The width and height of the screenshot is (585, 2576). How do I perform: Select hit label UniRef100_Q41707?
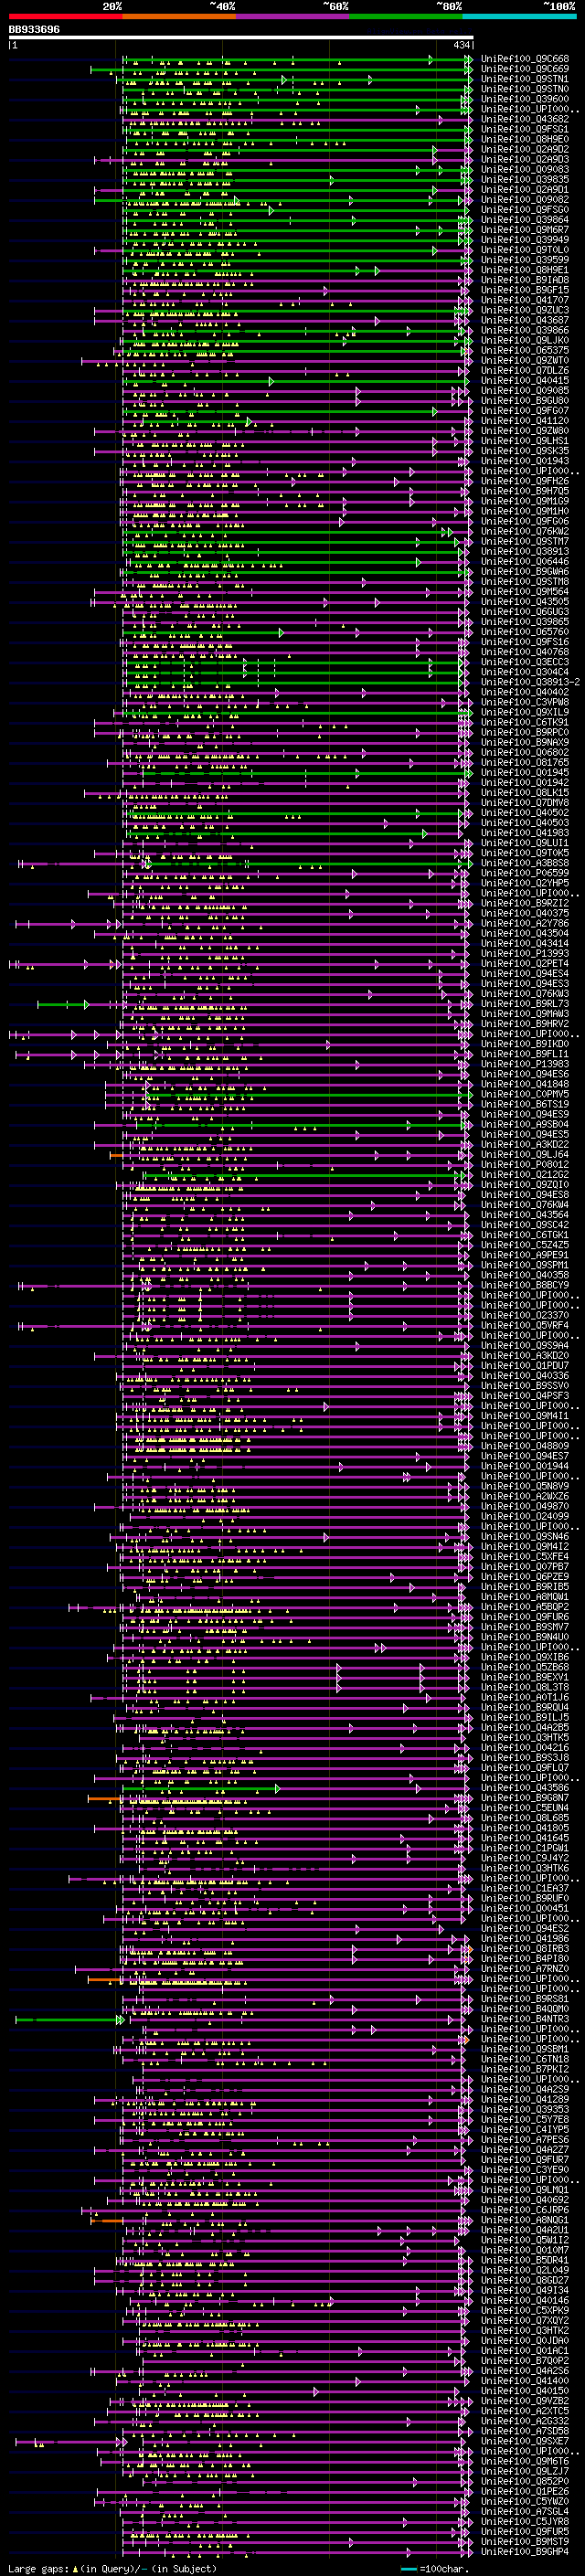524,300
